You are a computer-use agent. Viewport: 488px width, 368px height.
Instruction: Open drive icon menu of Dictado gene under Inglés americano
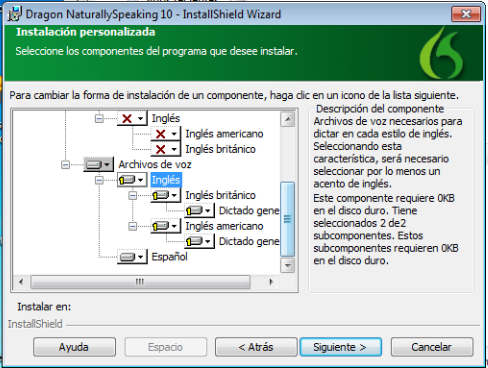(x=199, y=241)
